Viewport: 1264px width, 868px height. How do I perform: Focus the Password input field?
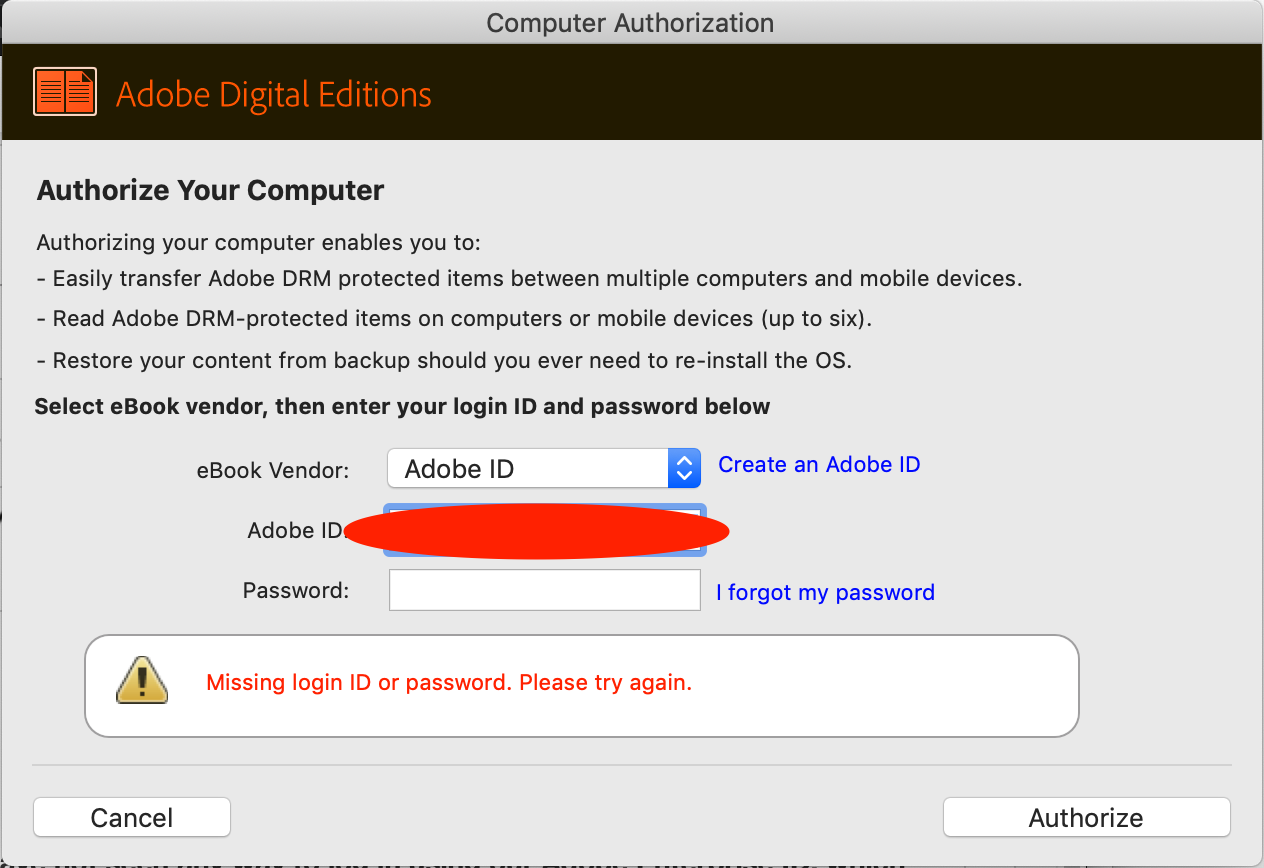tap(544, 590)
